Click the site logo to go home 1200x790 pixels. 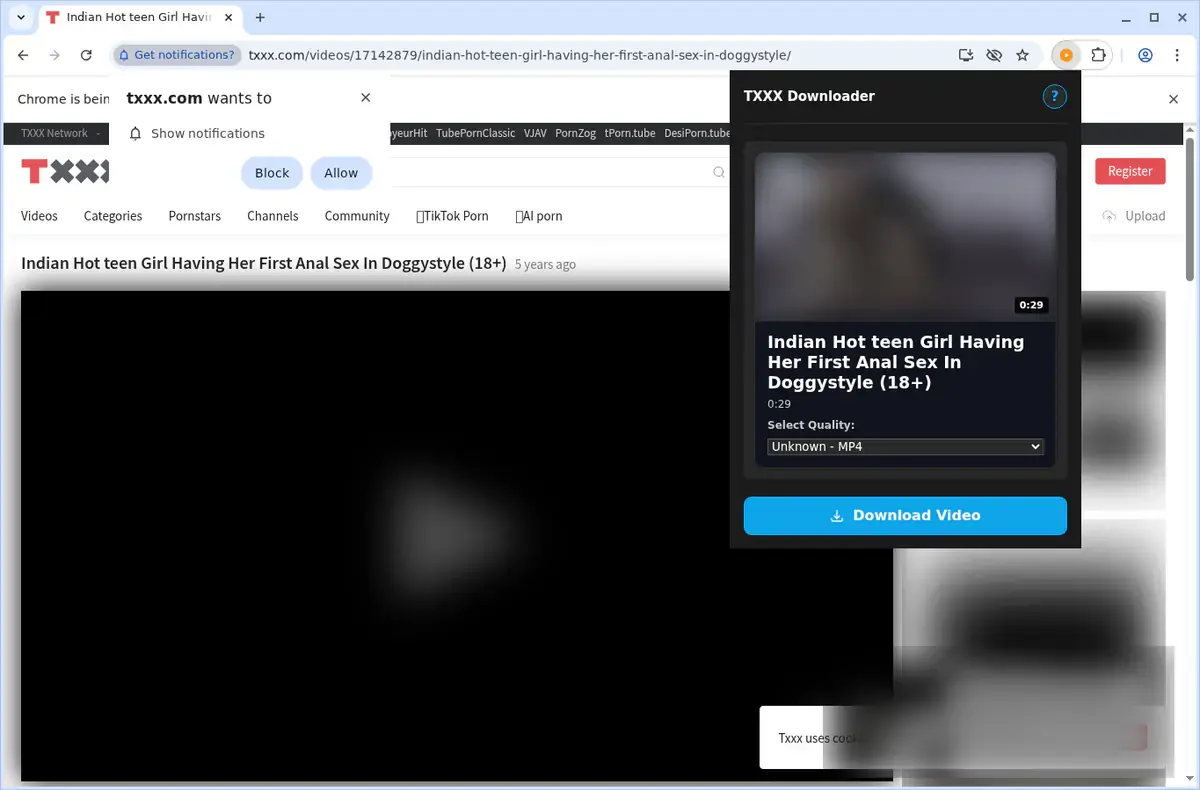[65, 172]
